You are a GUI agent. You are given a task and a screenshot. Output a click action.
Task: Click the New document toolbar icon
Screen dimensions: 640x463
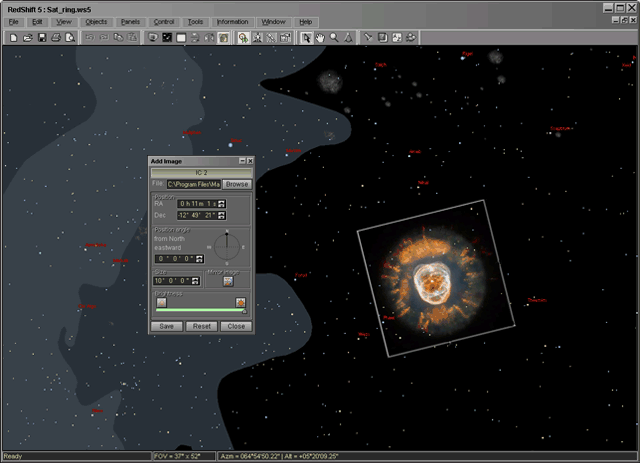click(12, 37)
